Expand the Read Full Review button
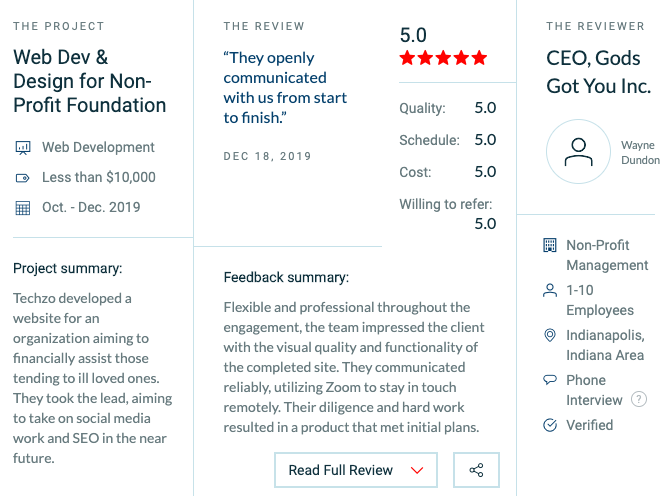This screenshot has height=496, width=672. tap(356, 470)
